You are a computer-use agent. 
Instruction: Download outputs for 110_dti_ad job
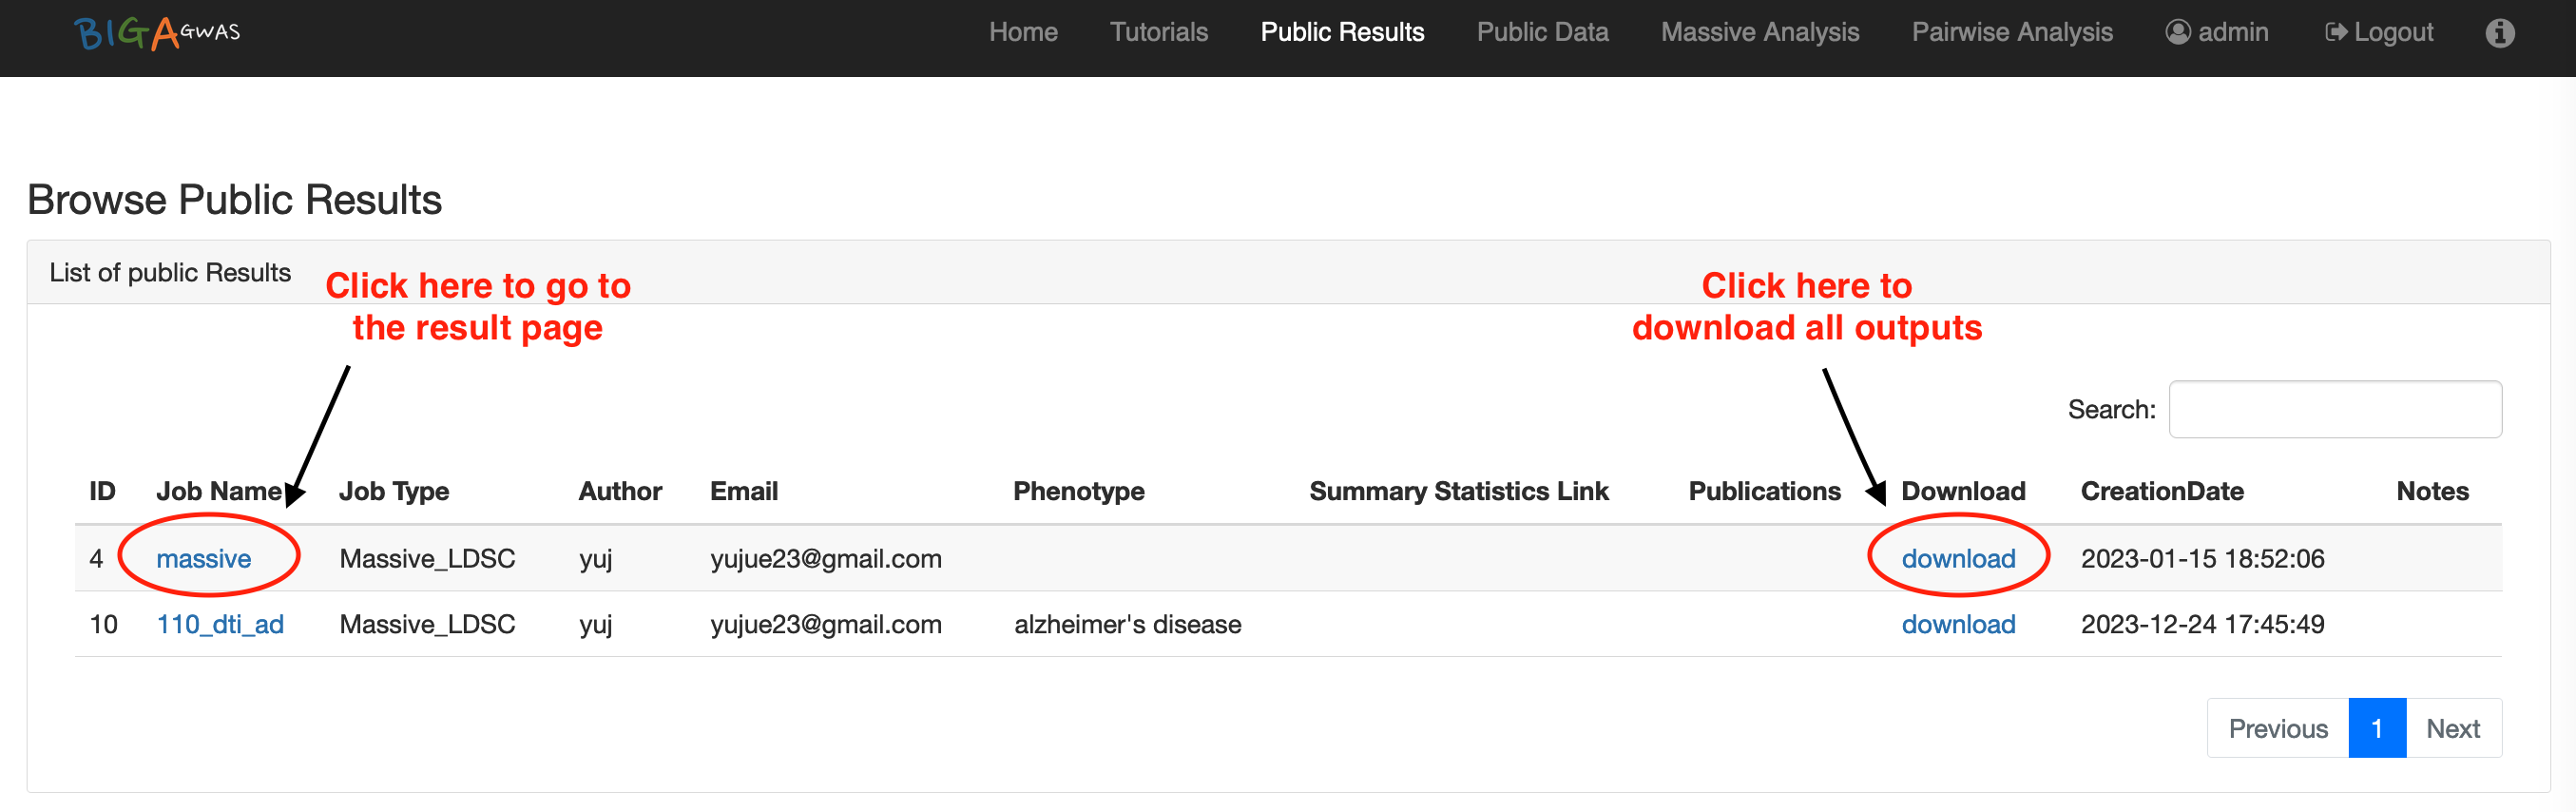point(1957,624)
